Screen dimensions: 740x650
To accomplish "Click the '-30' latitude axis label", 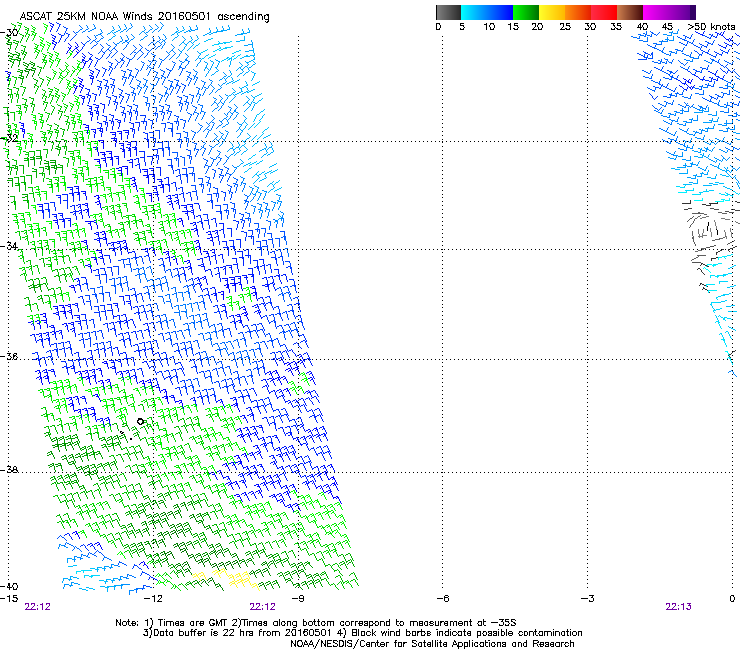I will [9, 33].
